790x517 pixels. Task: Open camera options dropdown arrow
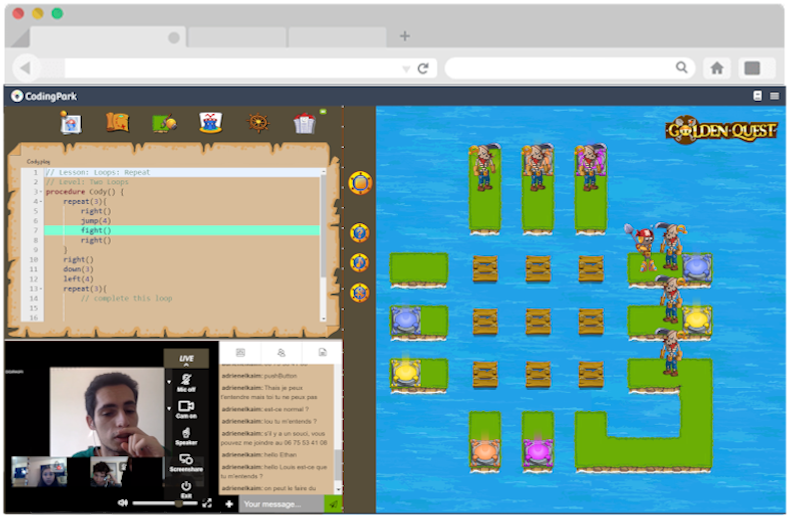[169, 408]
